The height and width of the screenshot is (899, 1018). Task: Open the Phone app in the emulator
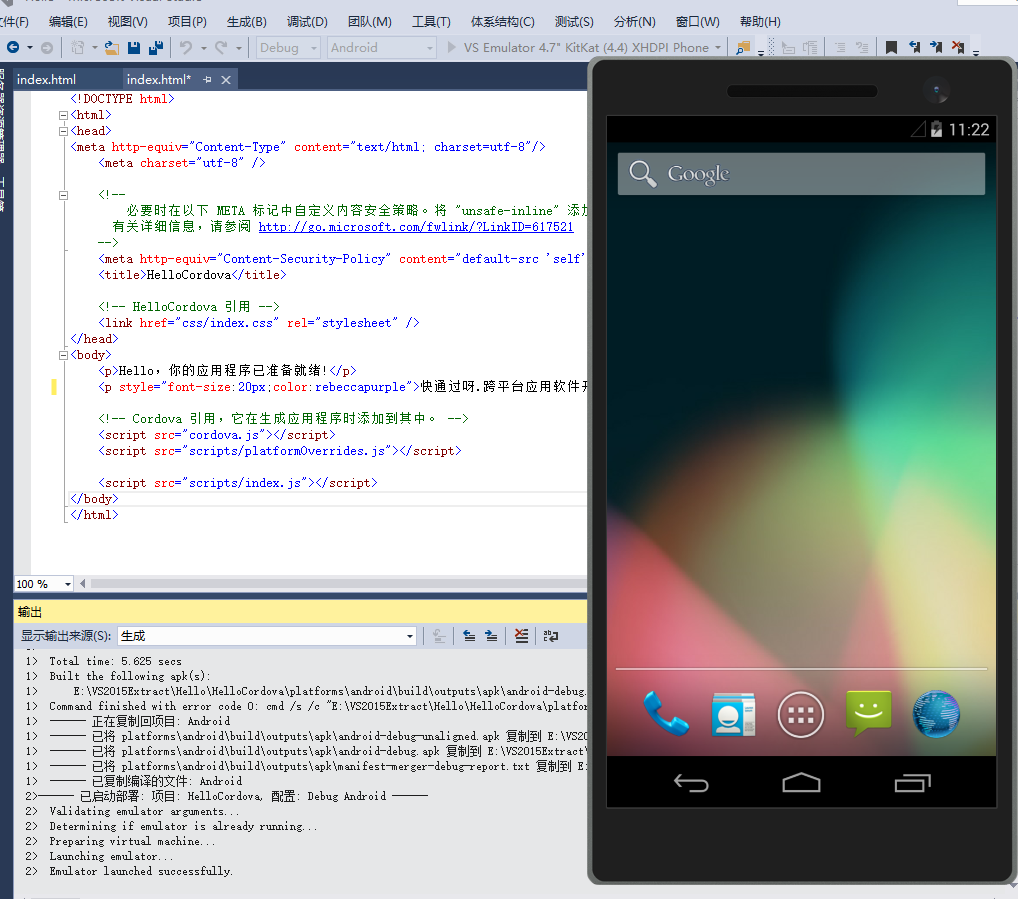click(x=665, y=714)
